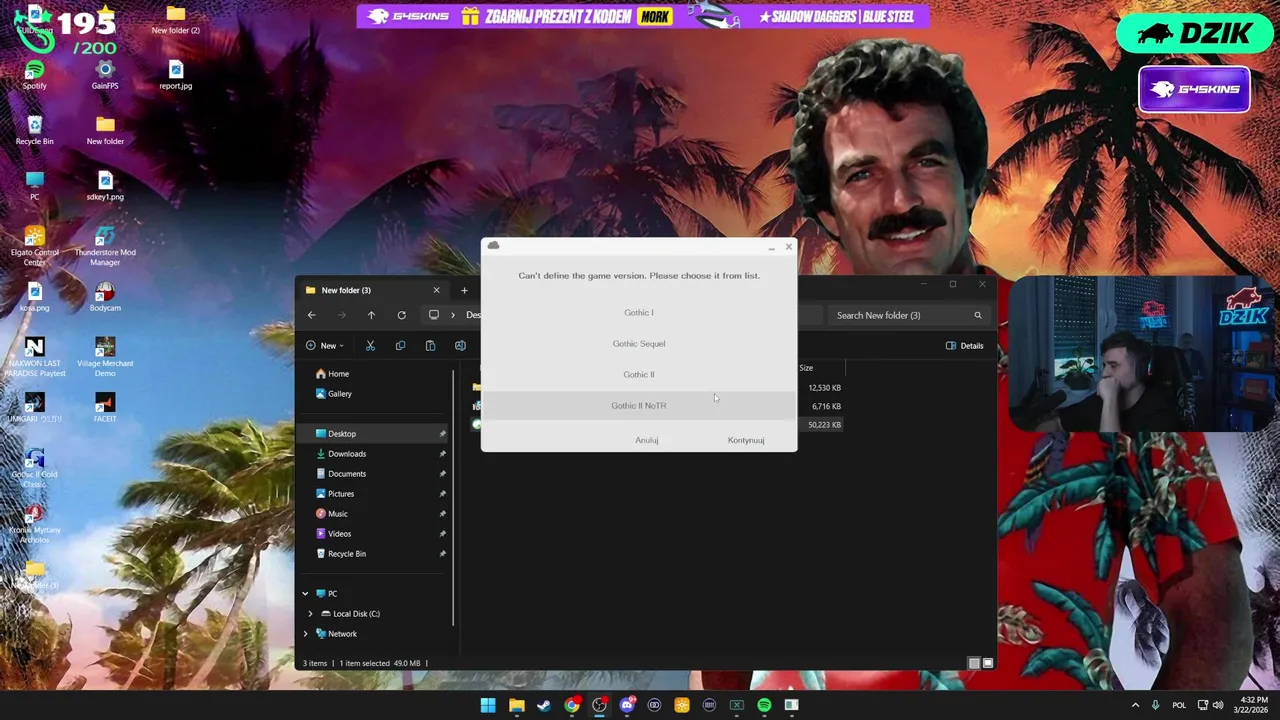Open Spotify desktop shortcut
This screenshot has width=1280, height=720.
pyautogui.click(x=34, y=75)
